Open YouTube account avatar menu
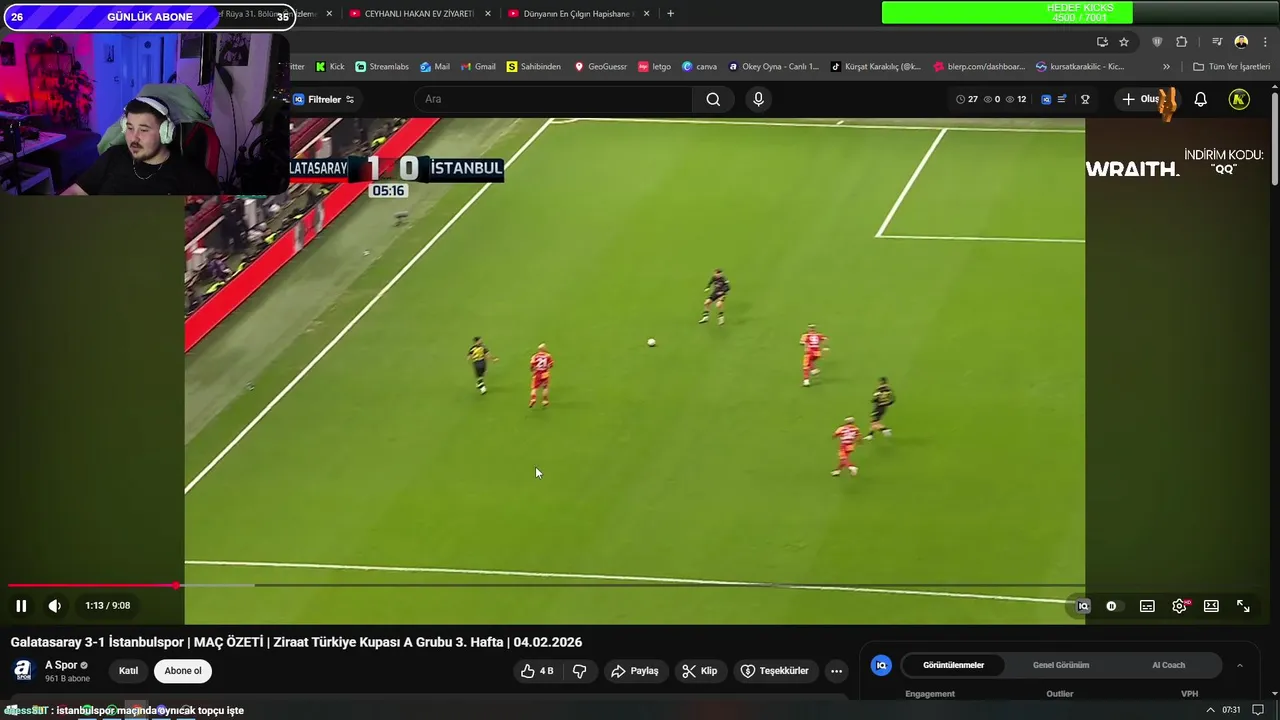 pos(1239,99)
